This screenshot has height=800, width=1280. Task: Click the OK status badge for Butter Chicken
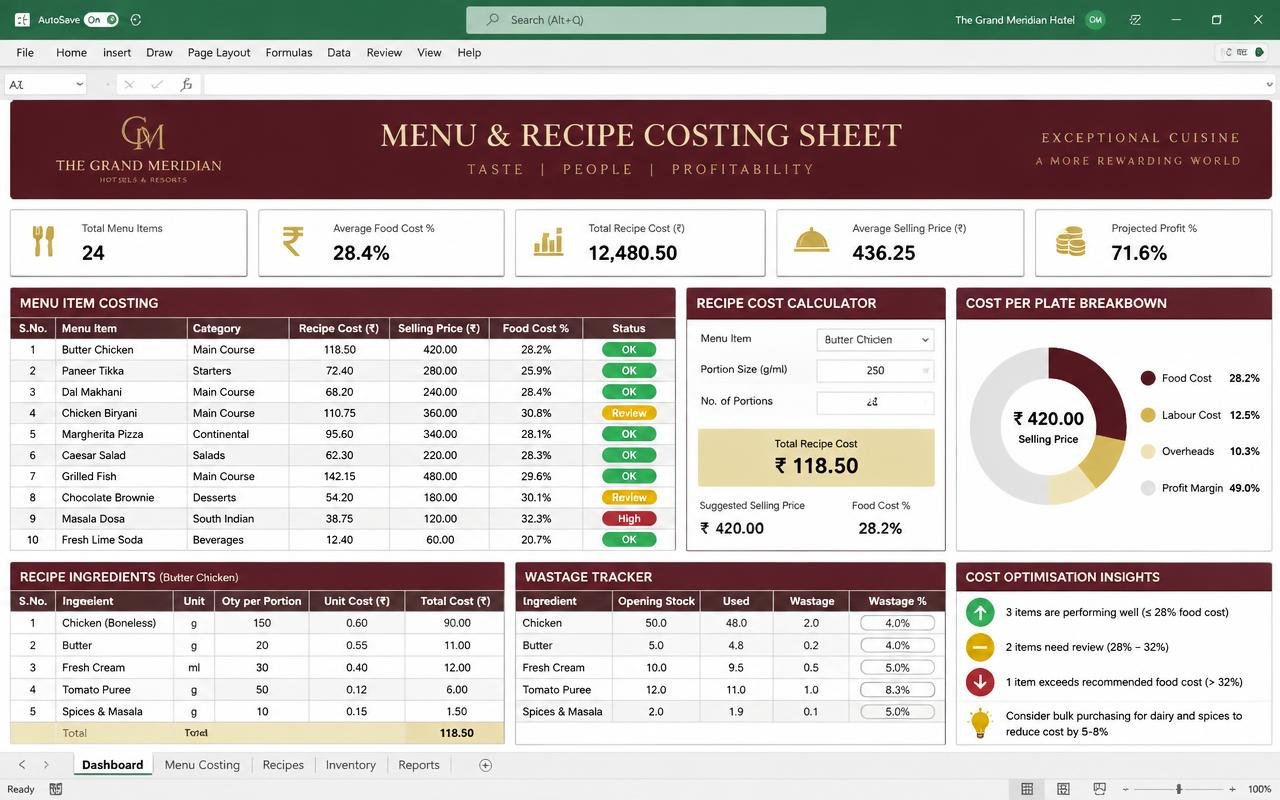click(629, 350)
